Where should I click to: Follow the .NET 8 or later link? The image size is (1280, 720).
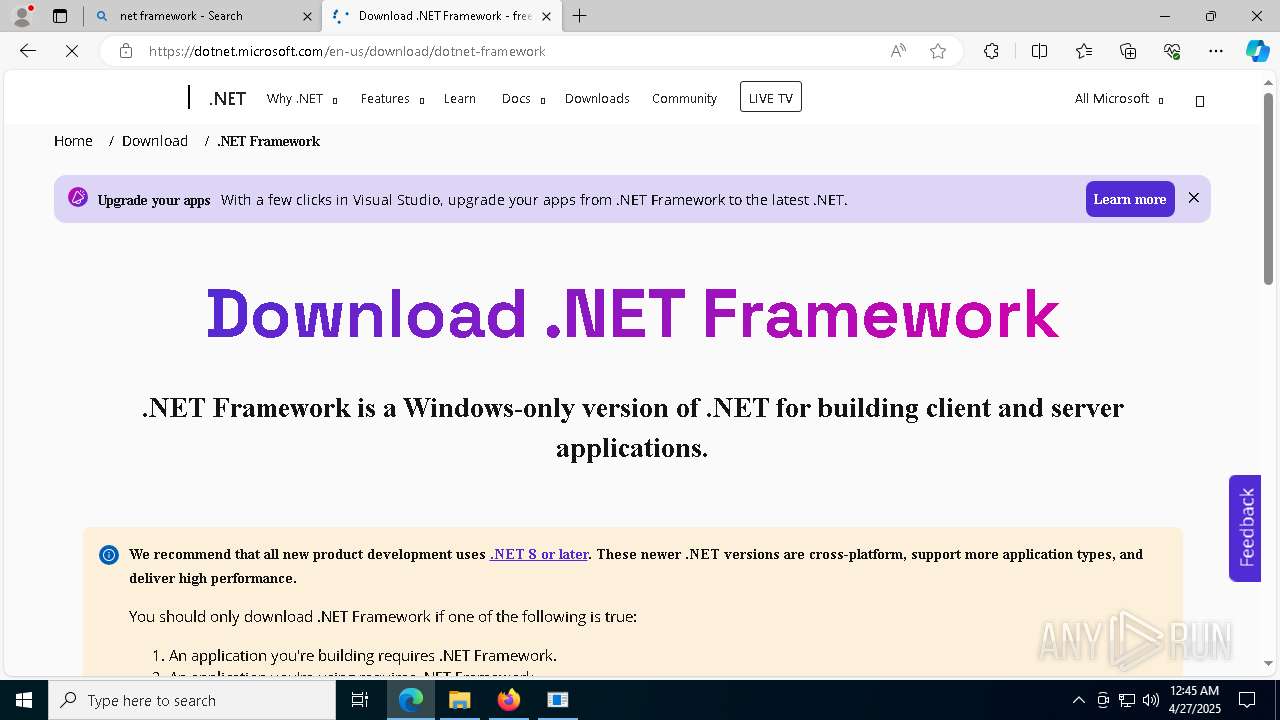pos(539,554)
